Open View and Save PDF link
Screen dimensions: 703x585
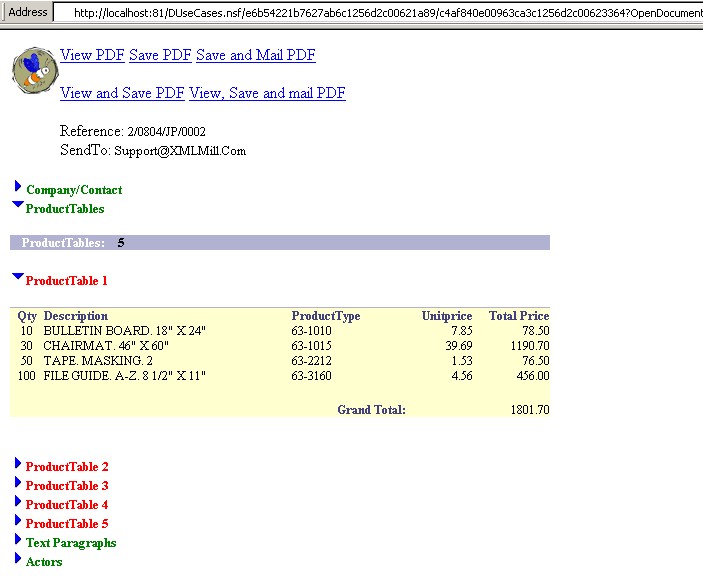coord(122,93)
